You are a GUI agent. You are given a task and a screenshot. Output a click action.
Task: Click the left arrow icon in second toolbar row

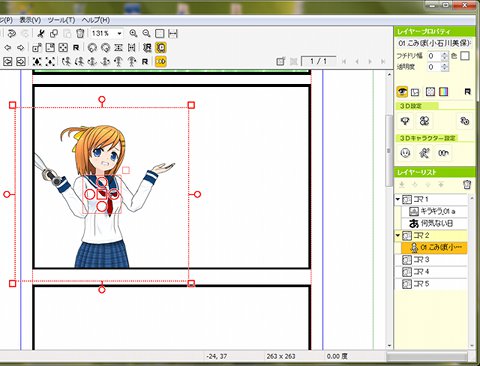7,48
